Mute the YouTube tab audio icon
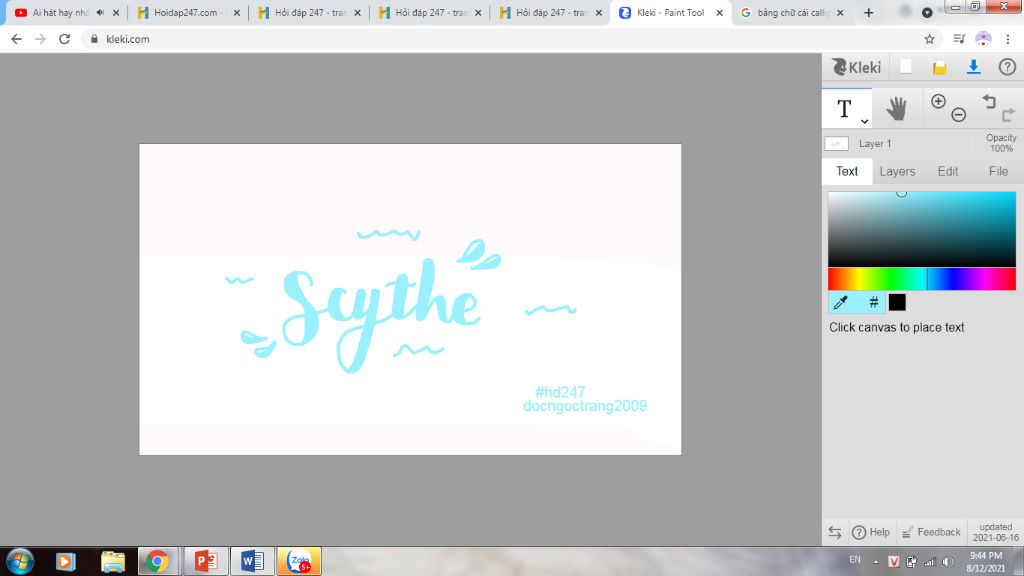 pyautogui.click(x=100, y=12)
